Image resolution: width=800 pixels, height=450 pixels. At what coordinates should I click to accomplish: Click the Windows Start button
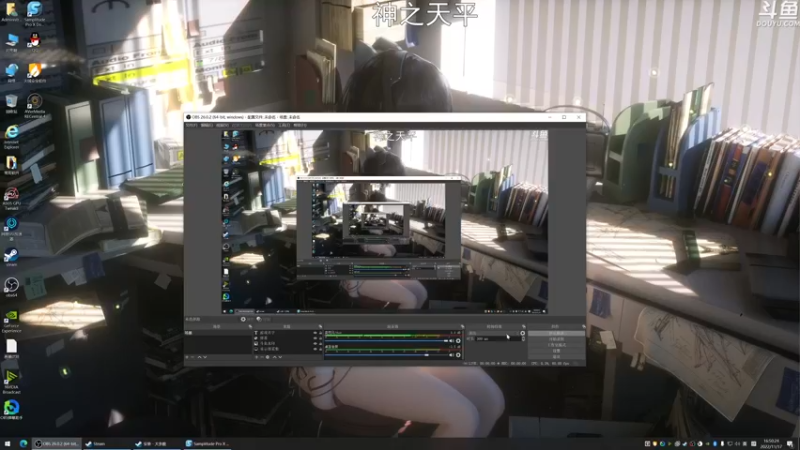click(x=7, y=444)
